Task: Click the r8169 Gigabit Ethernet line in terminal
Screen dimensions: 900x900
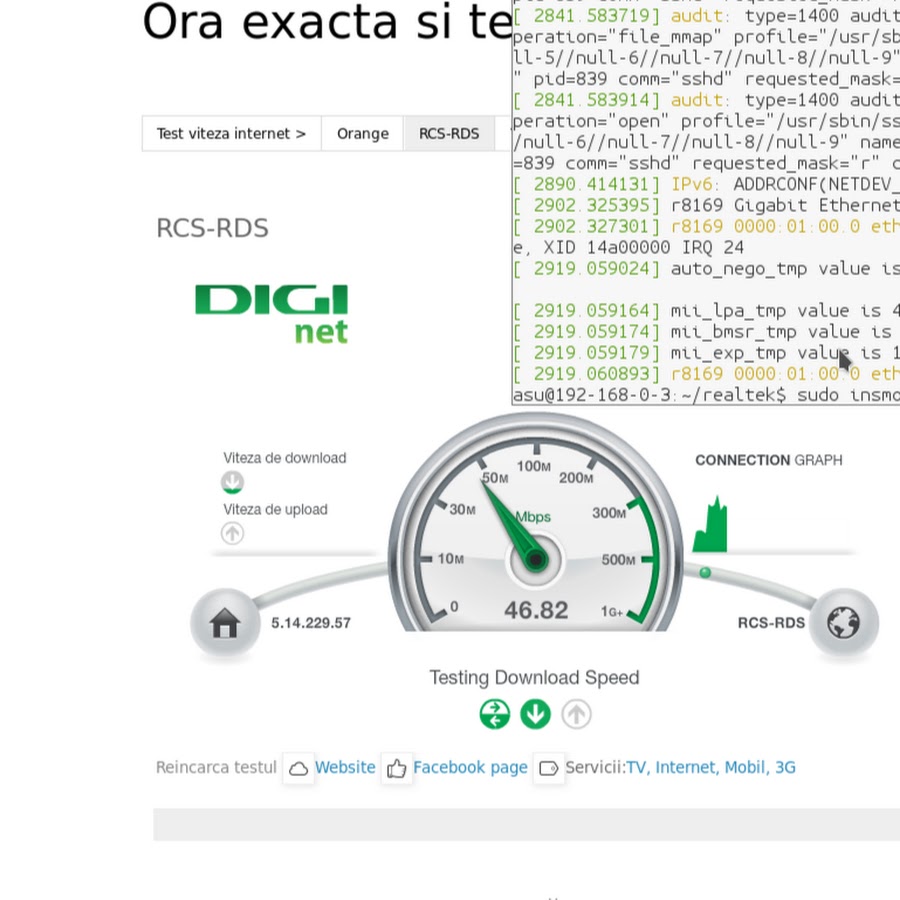Action: [706, 205]
